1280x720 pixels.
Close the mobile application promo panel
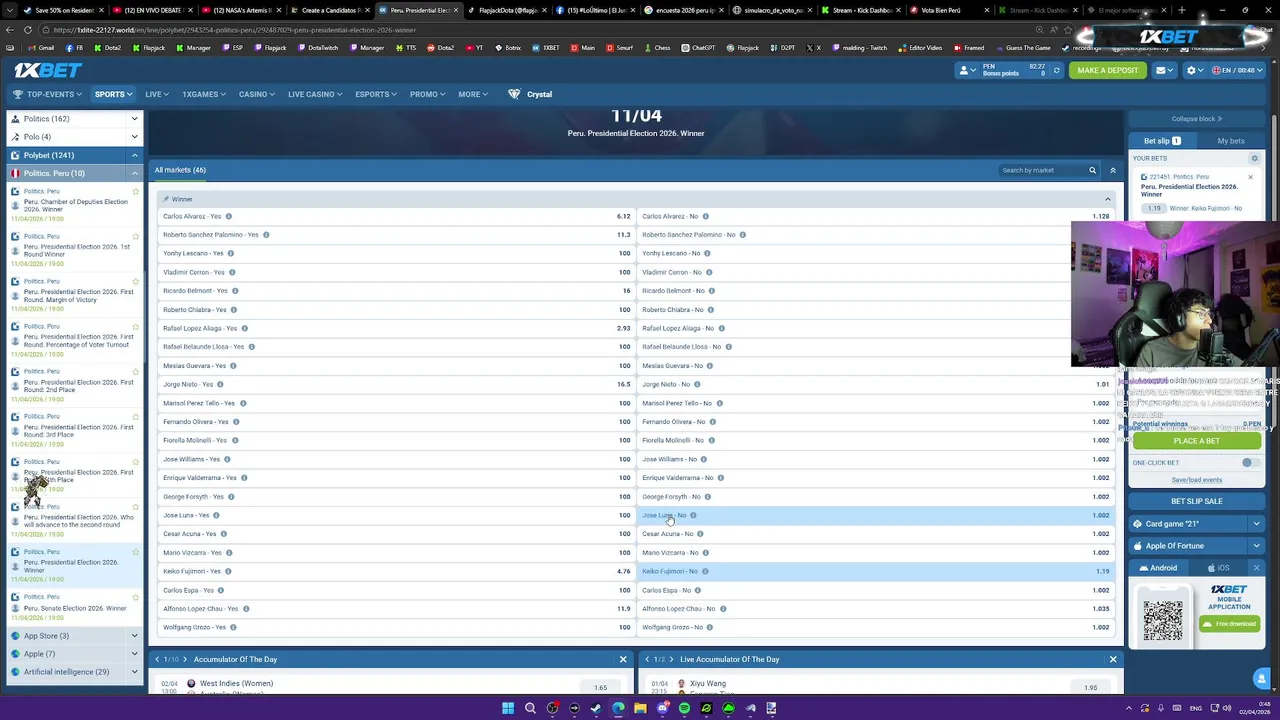(x=1256, y=568)
